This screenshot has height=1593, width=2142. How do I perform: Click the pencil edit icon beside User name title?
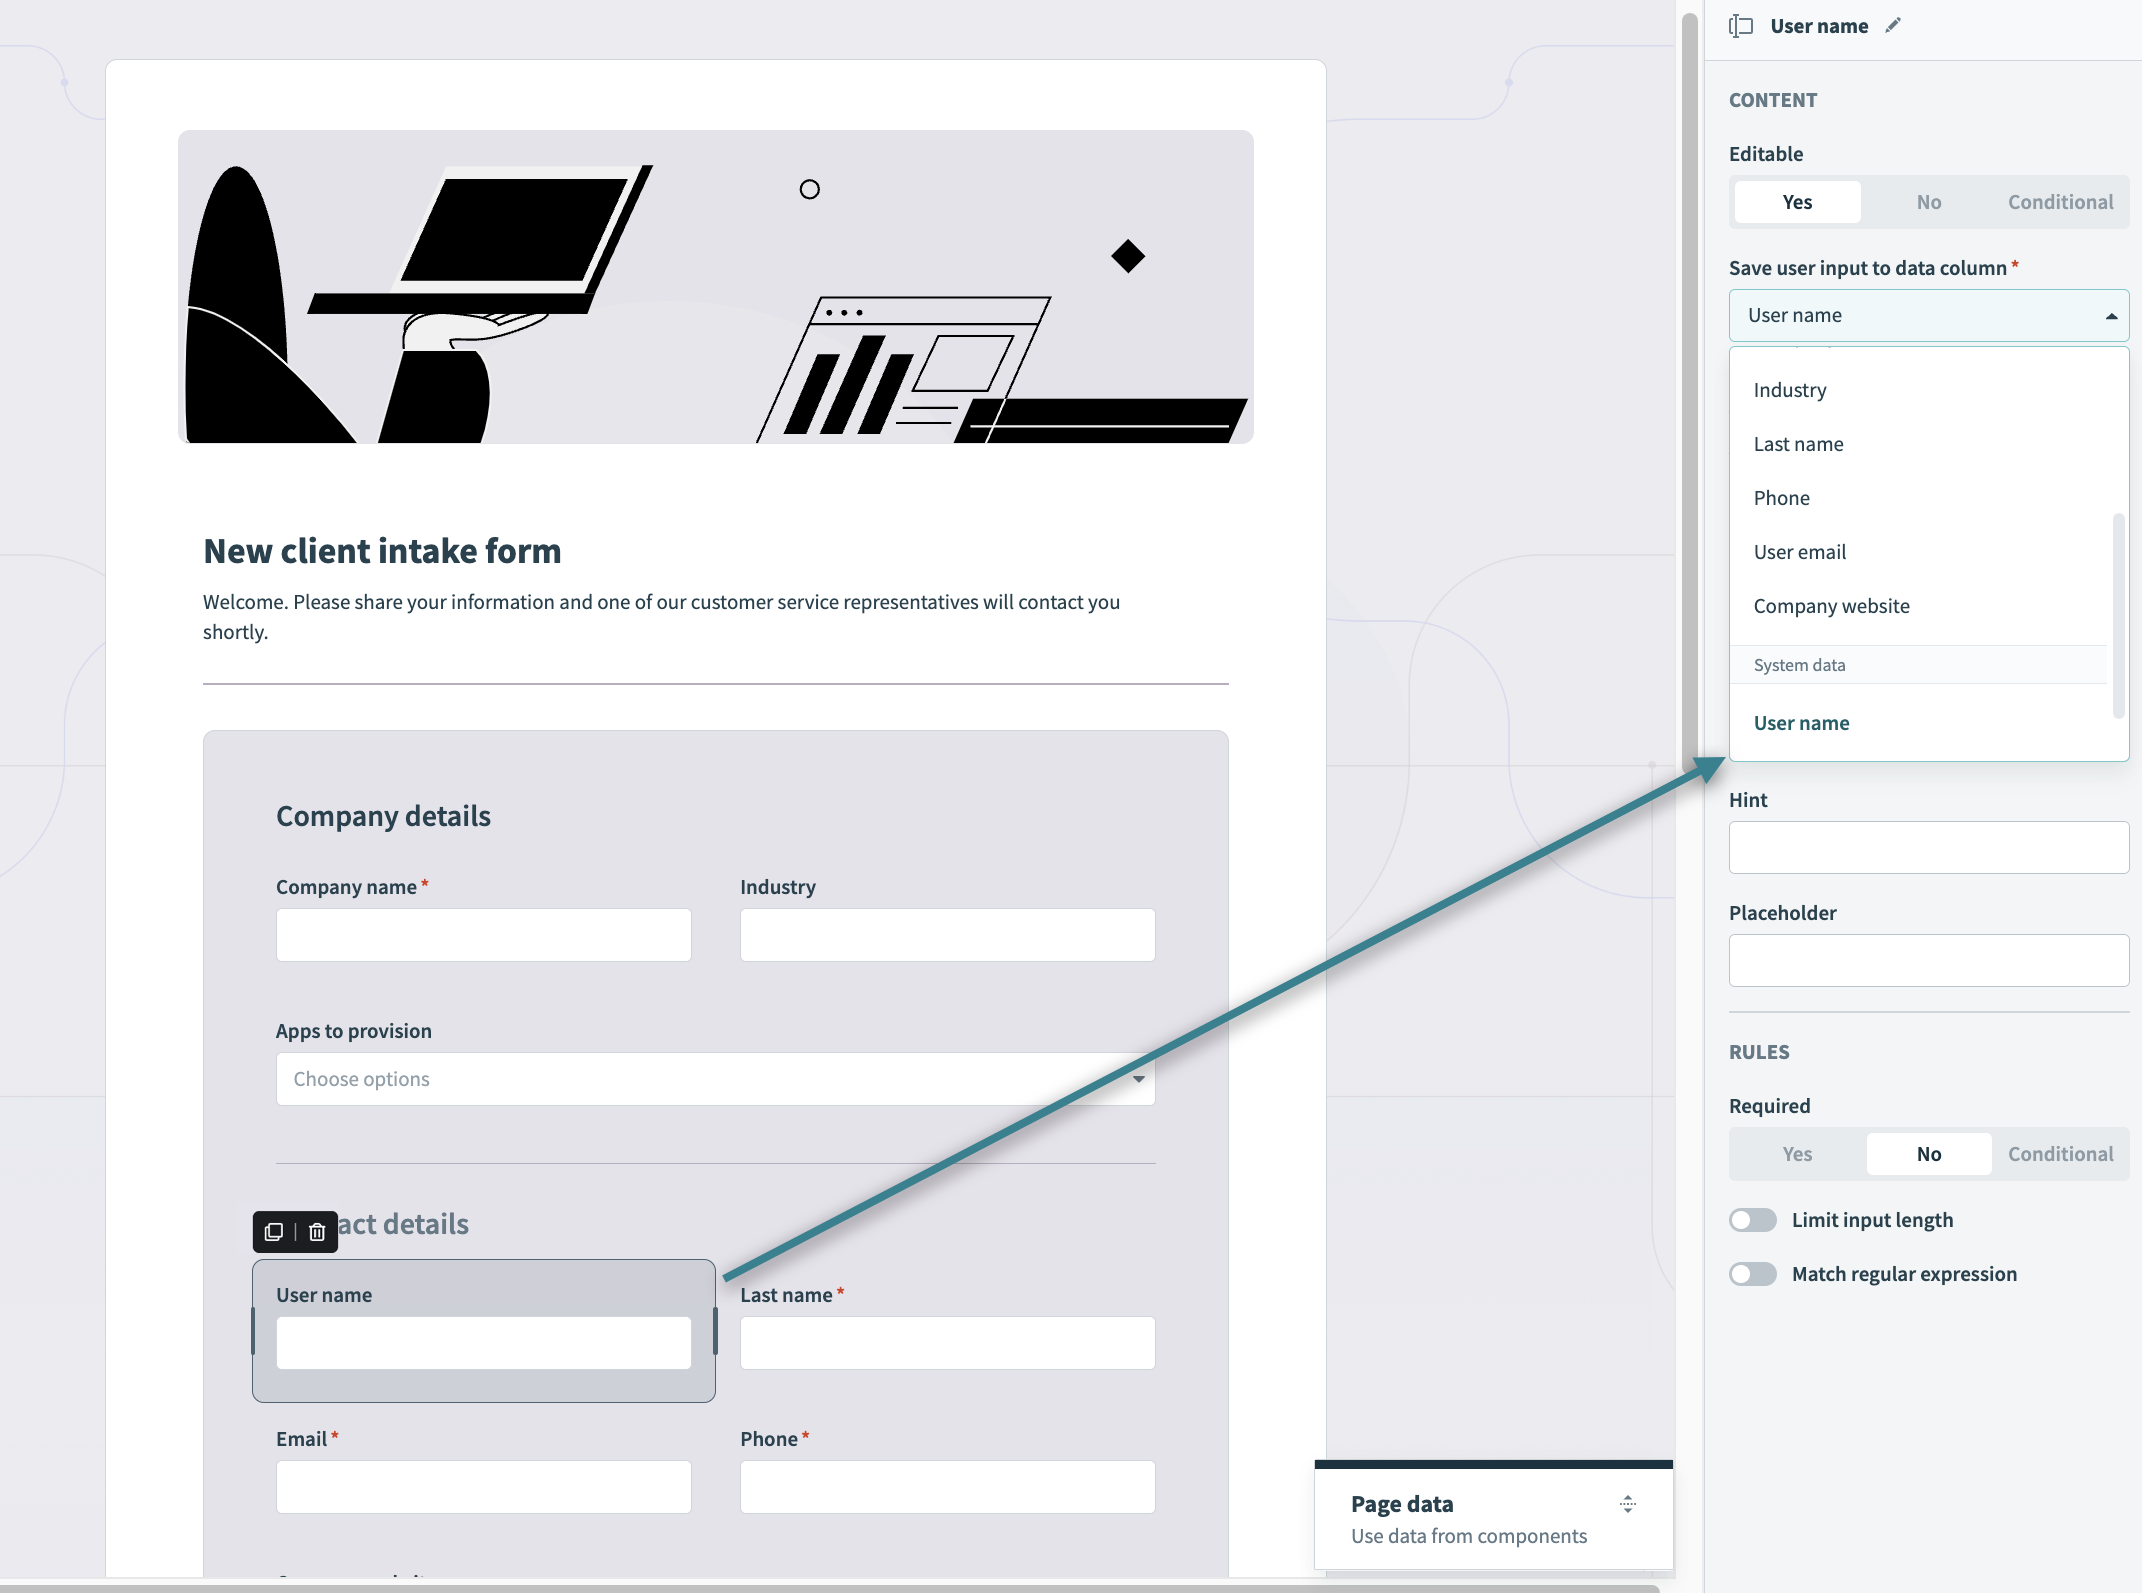point(1893,26)
